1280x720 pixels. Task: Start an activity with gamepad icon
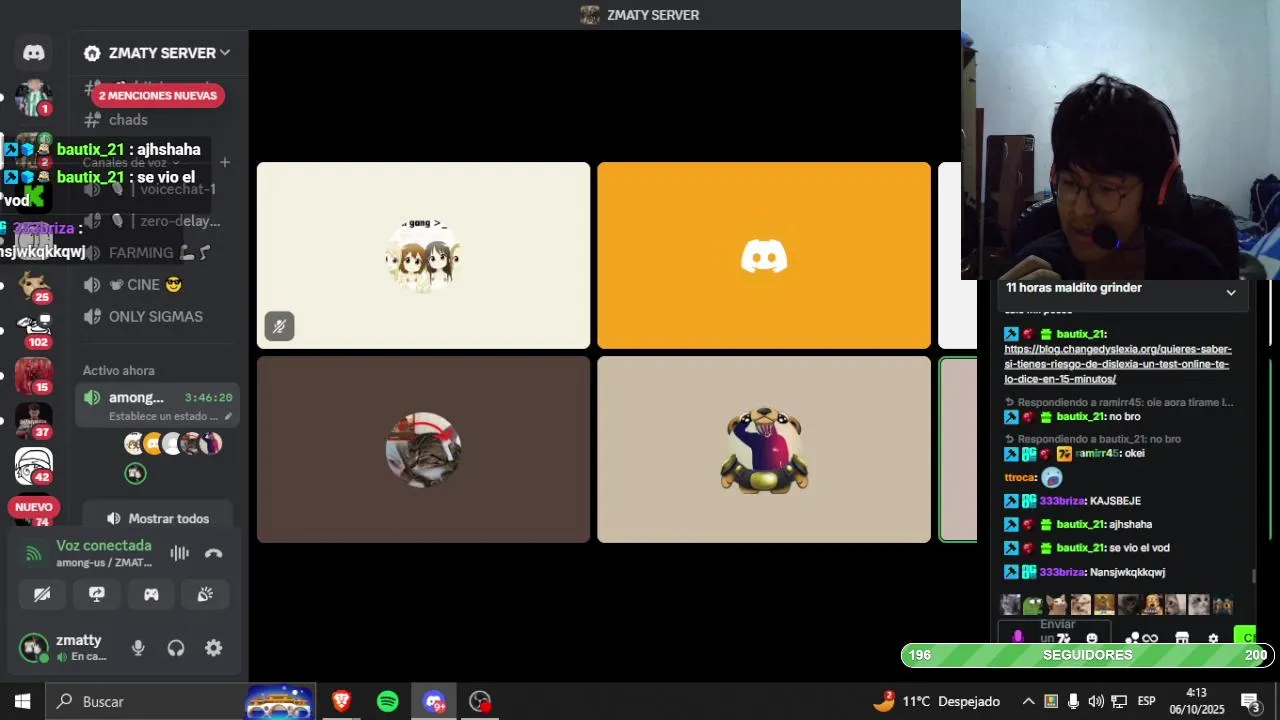click(151, 594)
